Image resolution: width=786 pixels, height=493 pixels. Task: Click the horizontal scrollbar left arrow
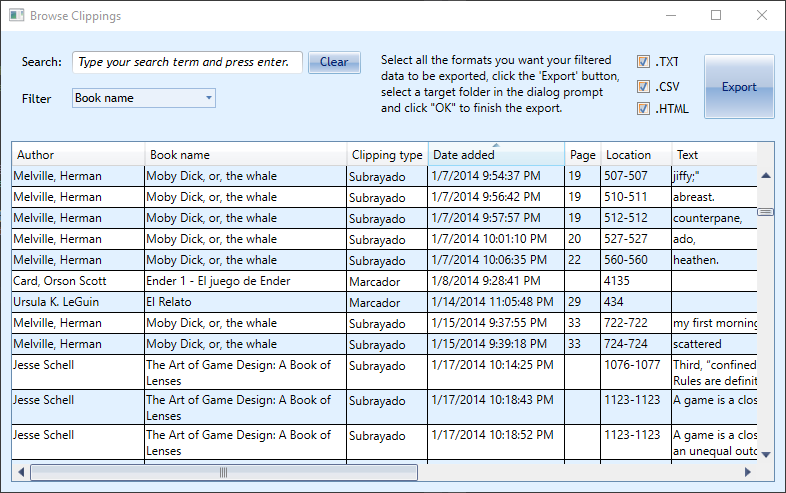(21, 472)
